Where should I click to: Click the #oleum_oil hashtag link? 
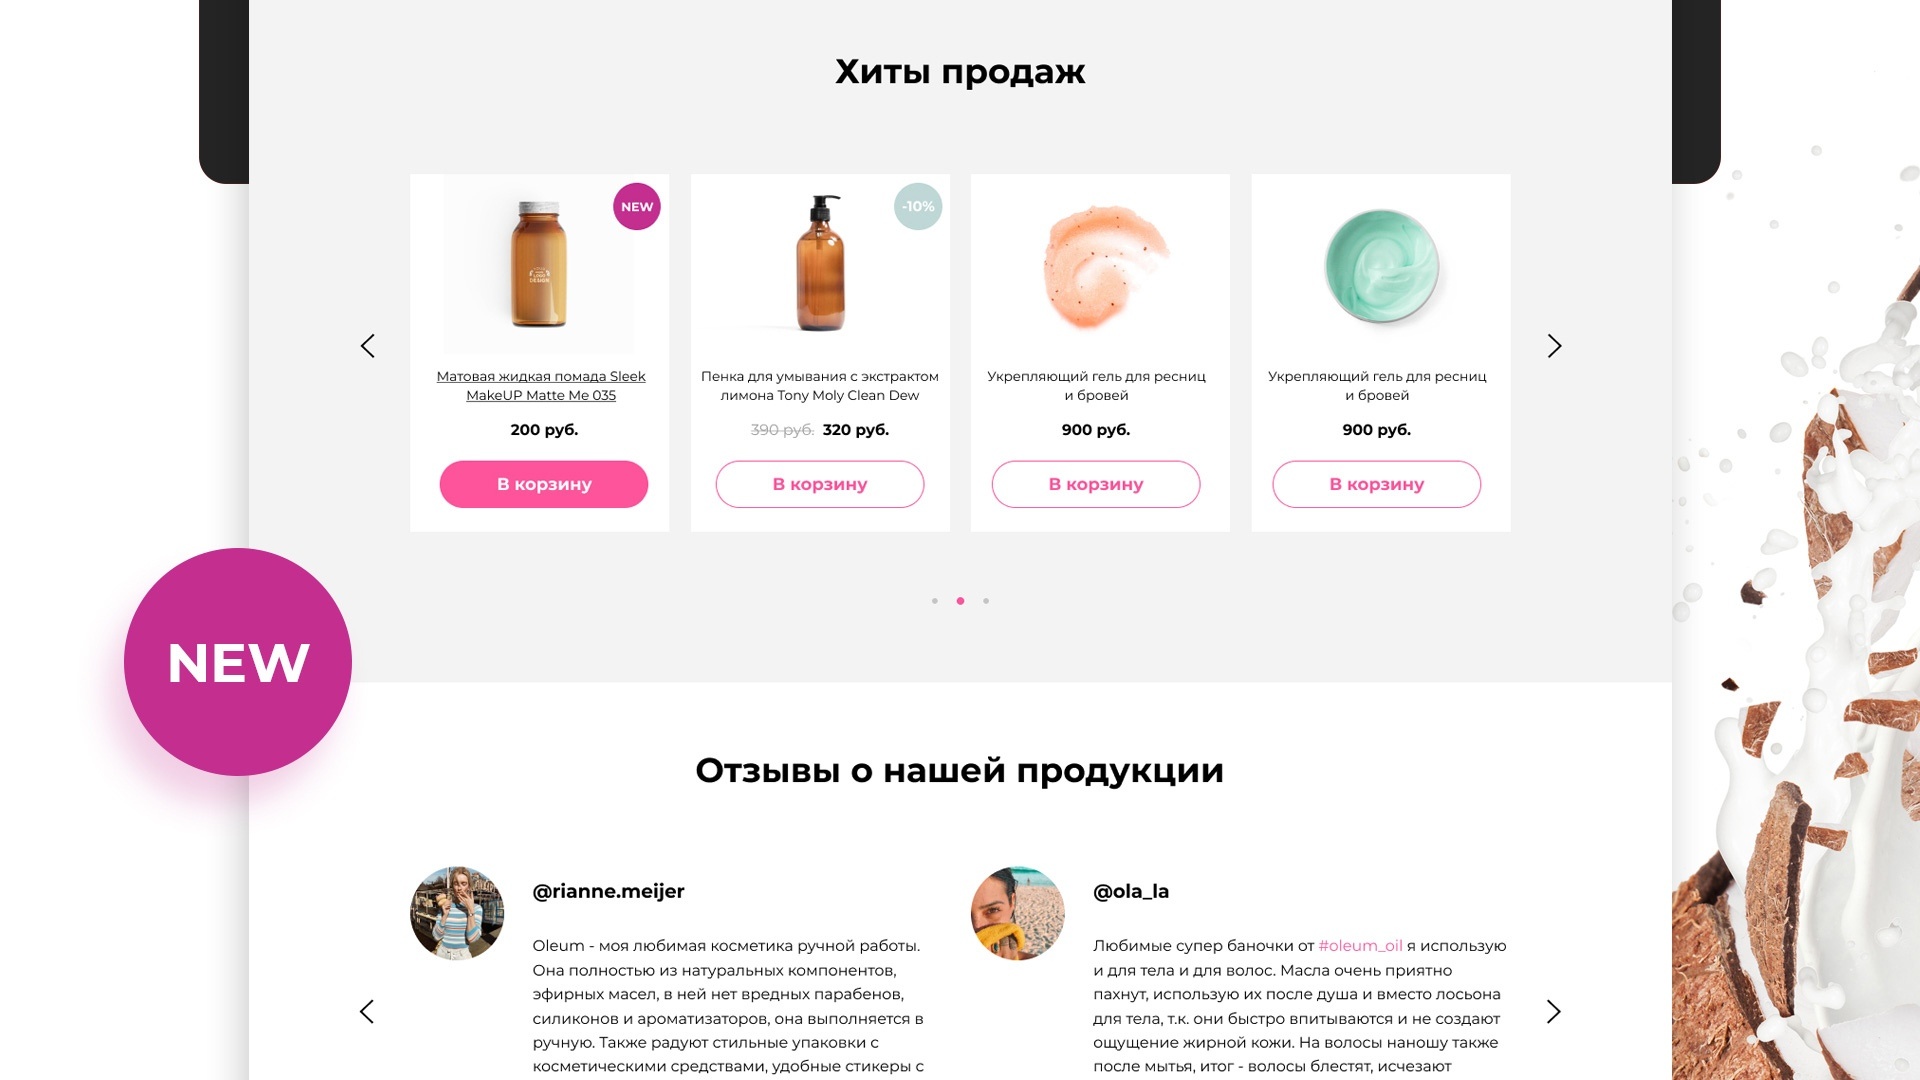pyautogui.click(x=1360, y=946)
